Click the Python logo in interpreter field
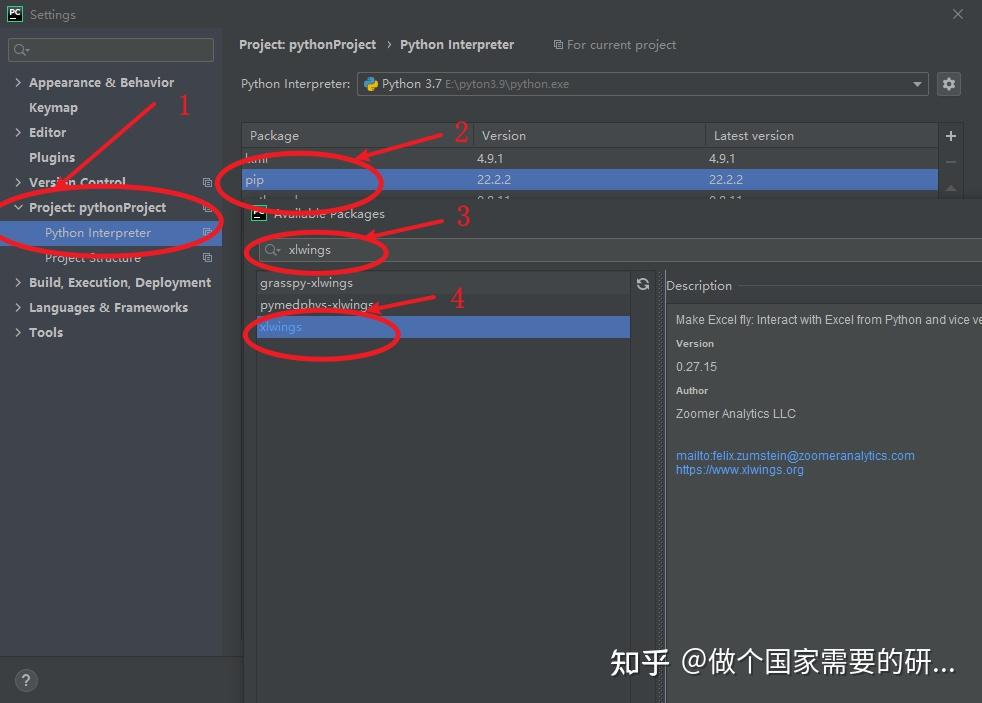Image resolution: width=982 pixels, height=703 pixels. point(371,84)
